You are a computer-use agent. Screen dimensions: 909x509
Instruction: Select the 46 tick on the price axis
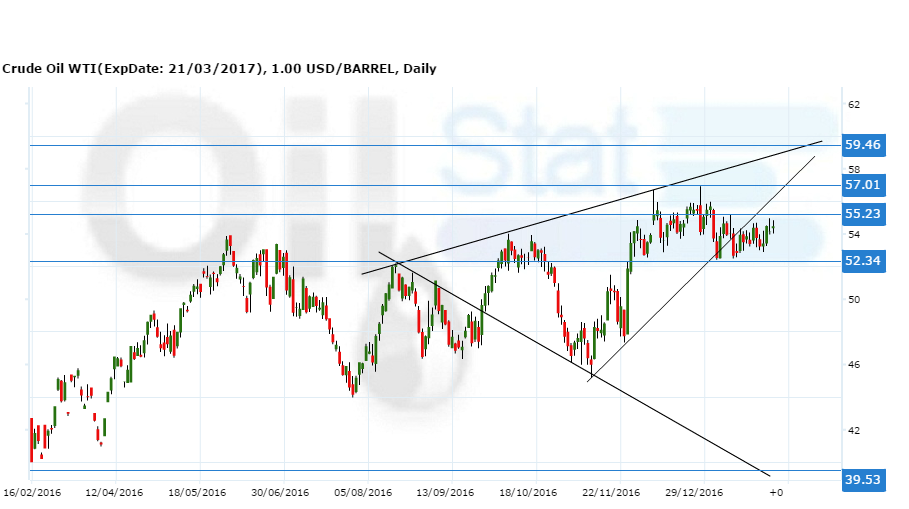(x=854, y=365)
